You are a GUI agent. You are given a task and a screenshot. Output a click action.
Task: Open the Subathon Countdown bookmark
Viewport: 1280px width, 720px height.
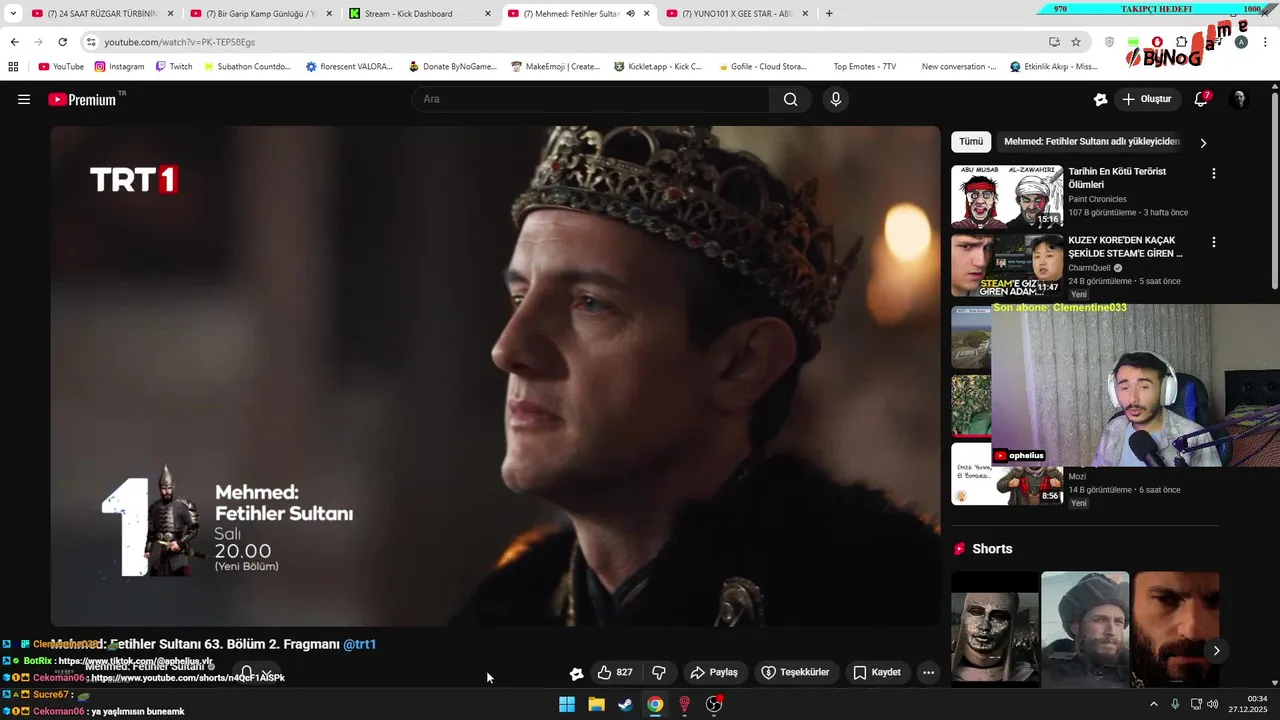(x=247, y=67)
